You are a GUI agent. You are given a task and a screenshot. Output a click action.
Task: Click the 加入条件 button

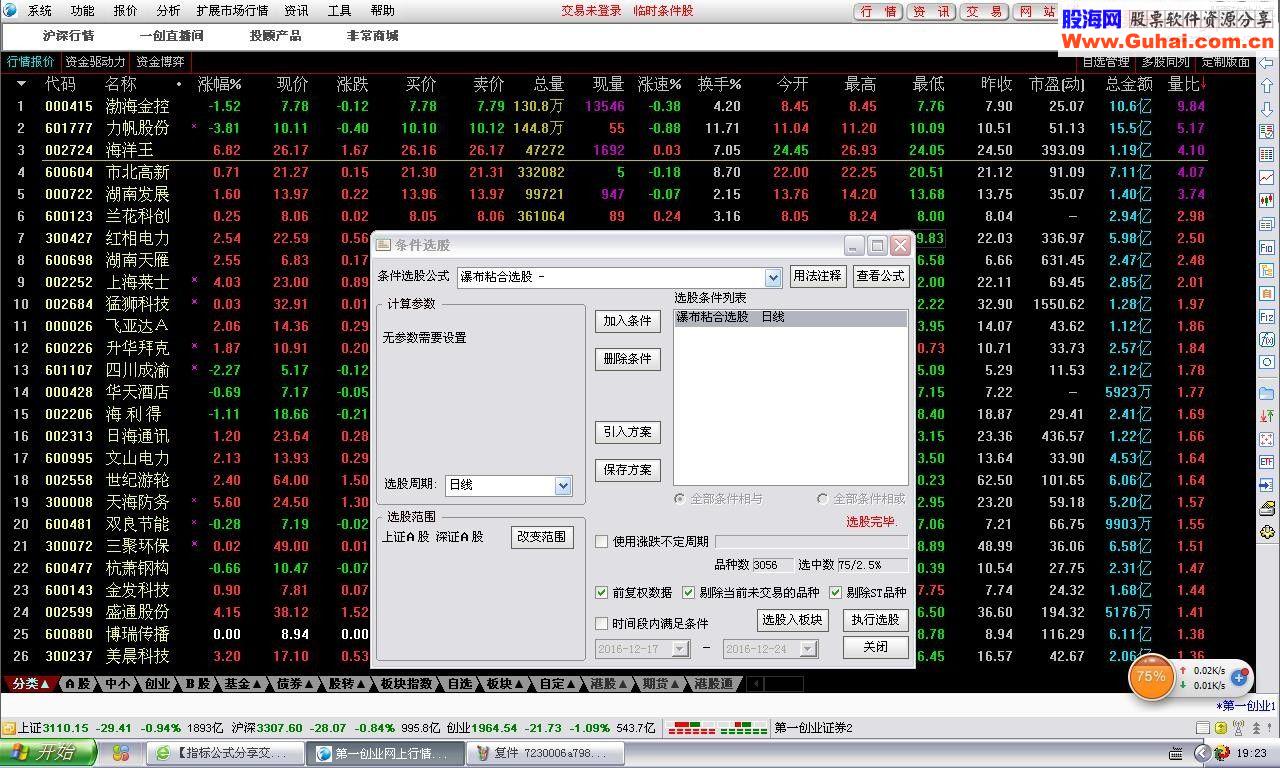tap(627, 321)
